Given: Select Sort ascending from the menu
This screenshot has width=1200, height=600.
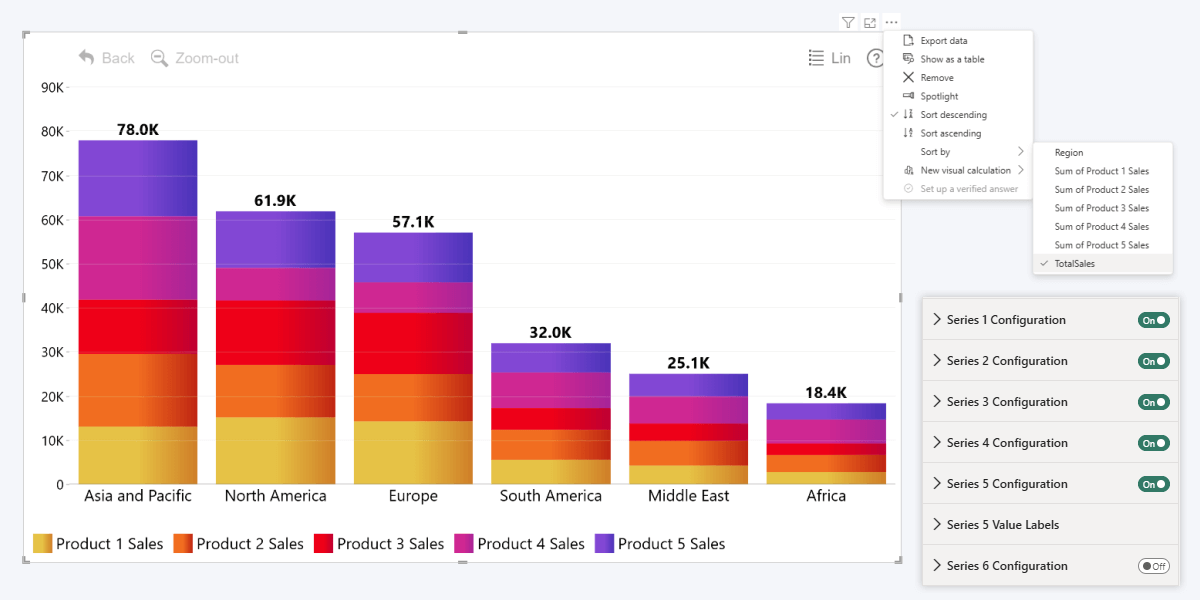Looking at the screenshot, I should (x=950, y=133).
